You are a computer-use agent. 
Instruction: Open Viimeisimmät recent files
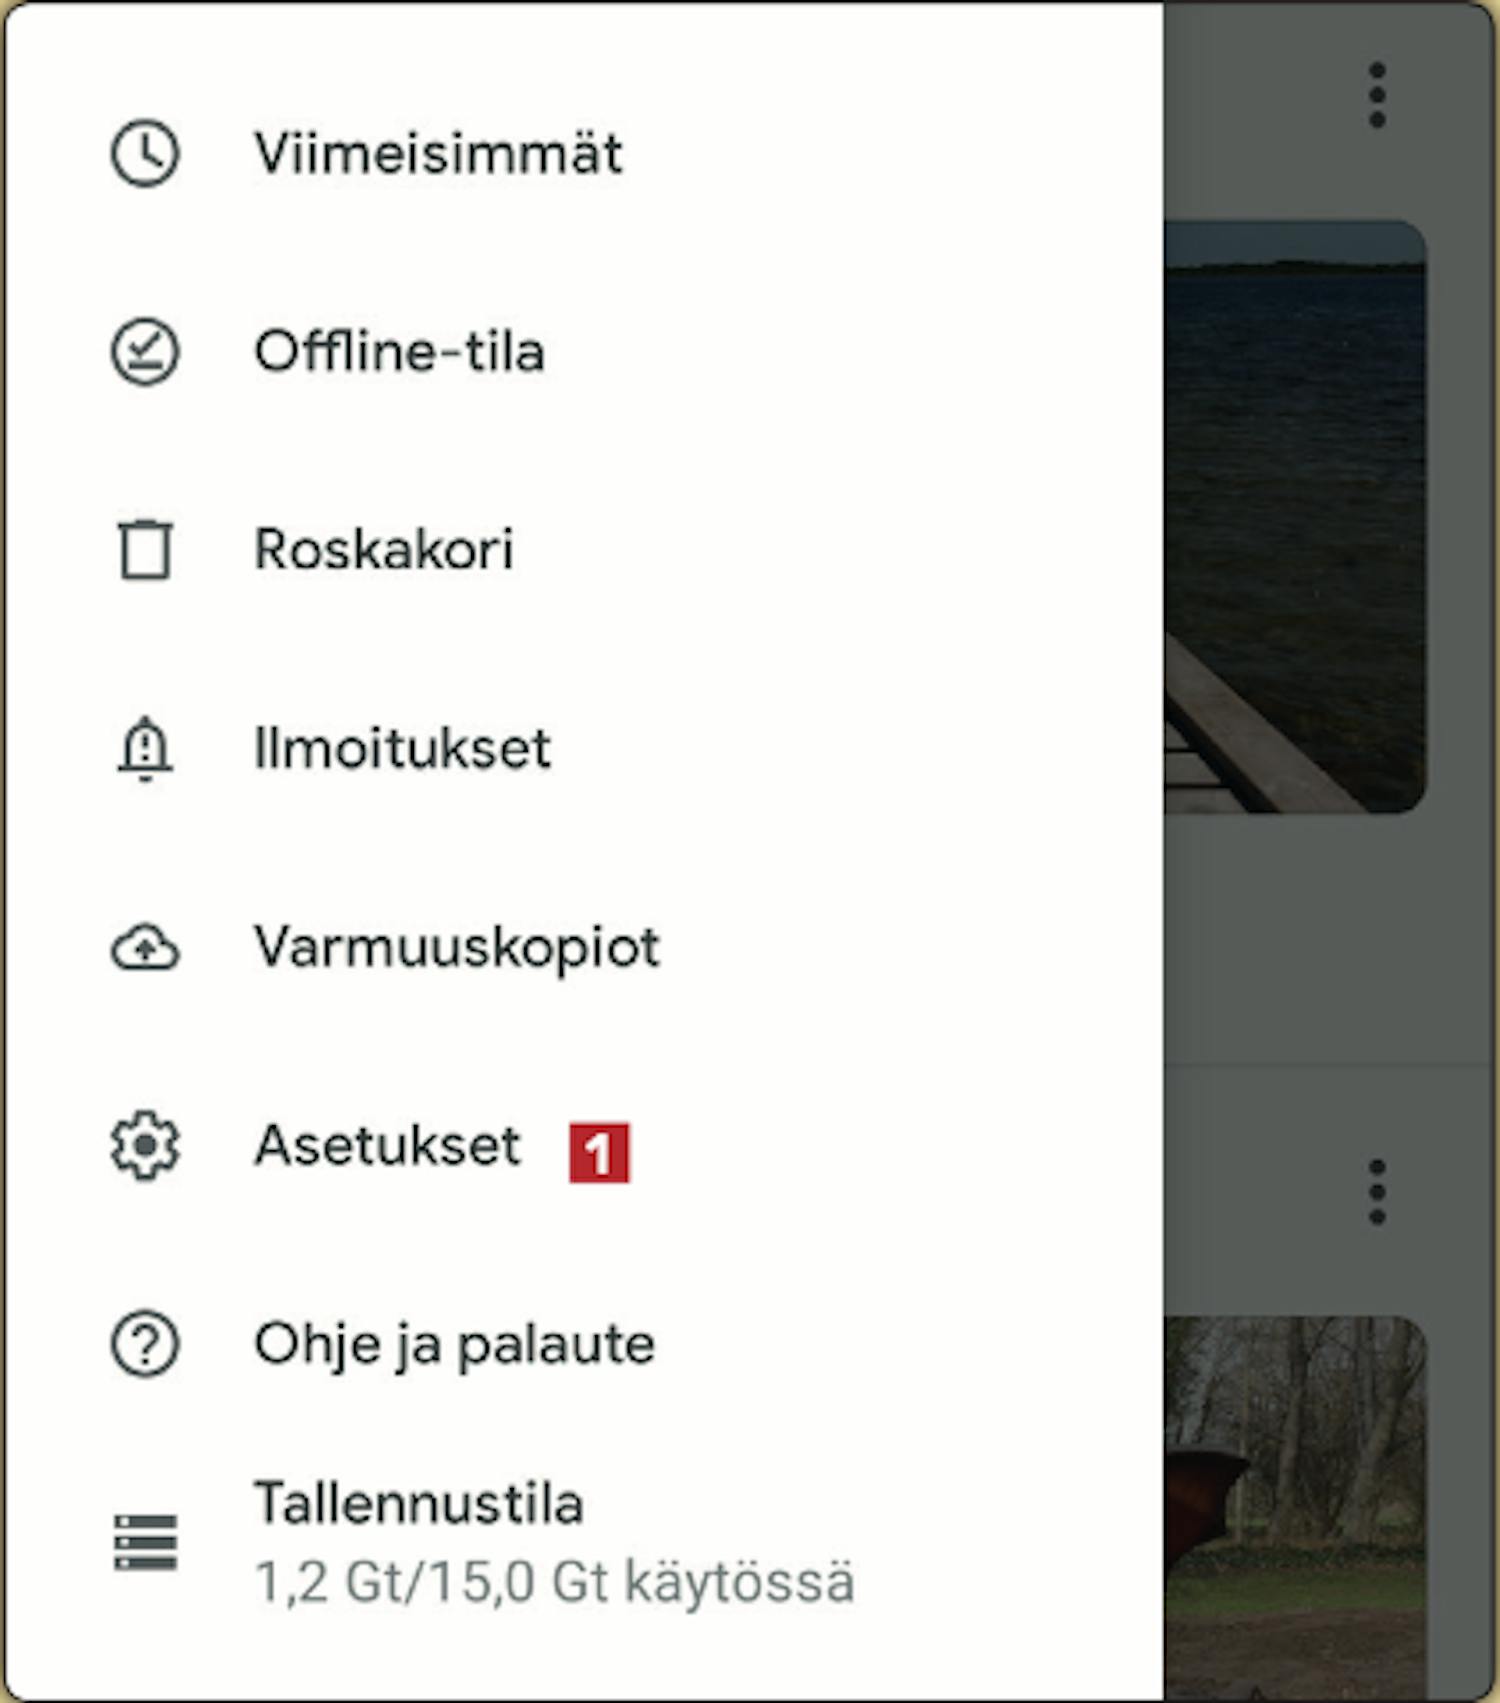tap(584, 154)
